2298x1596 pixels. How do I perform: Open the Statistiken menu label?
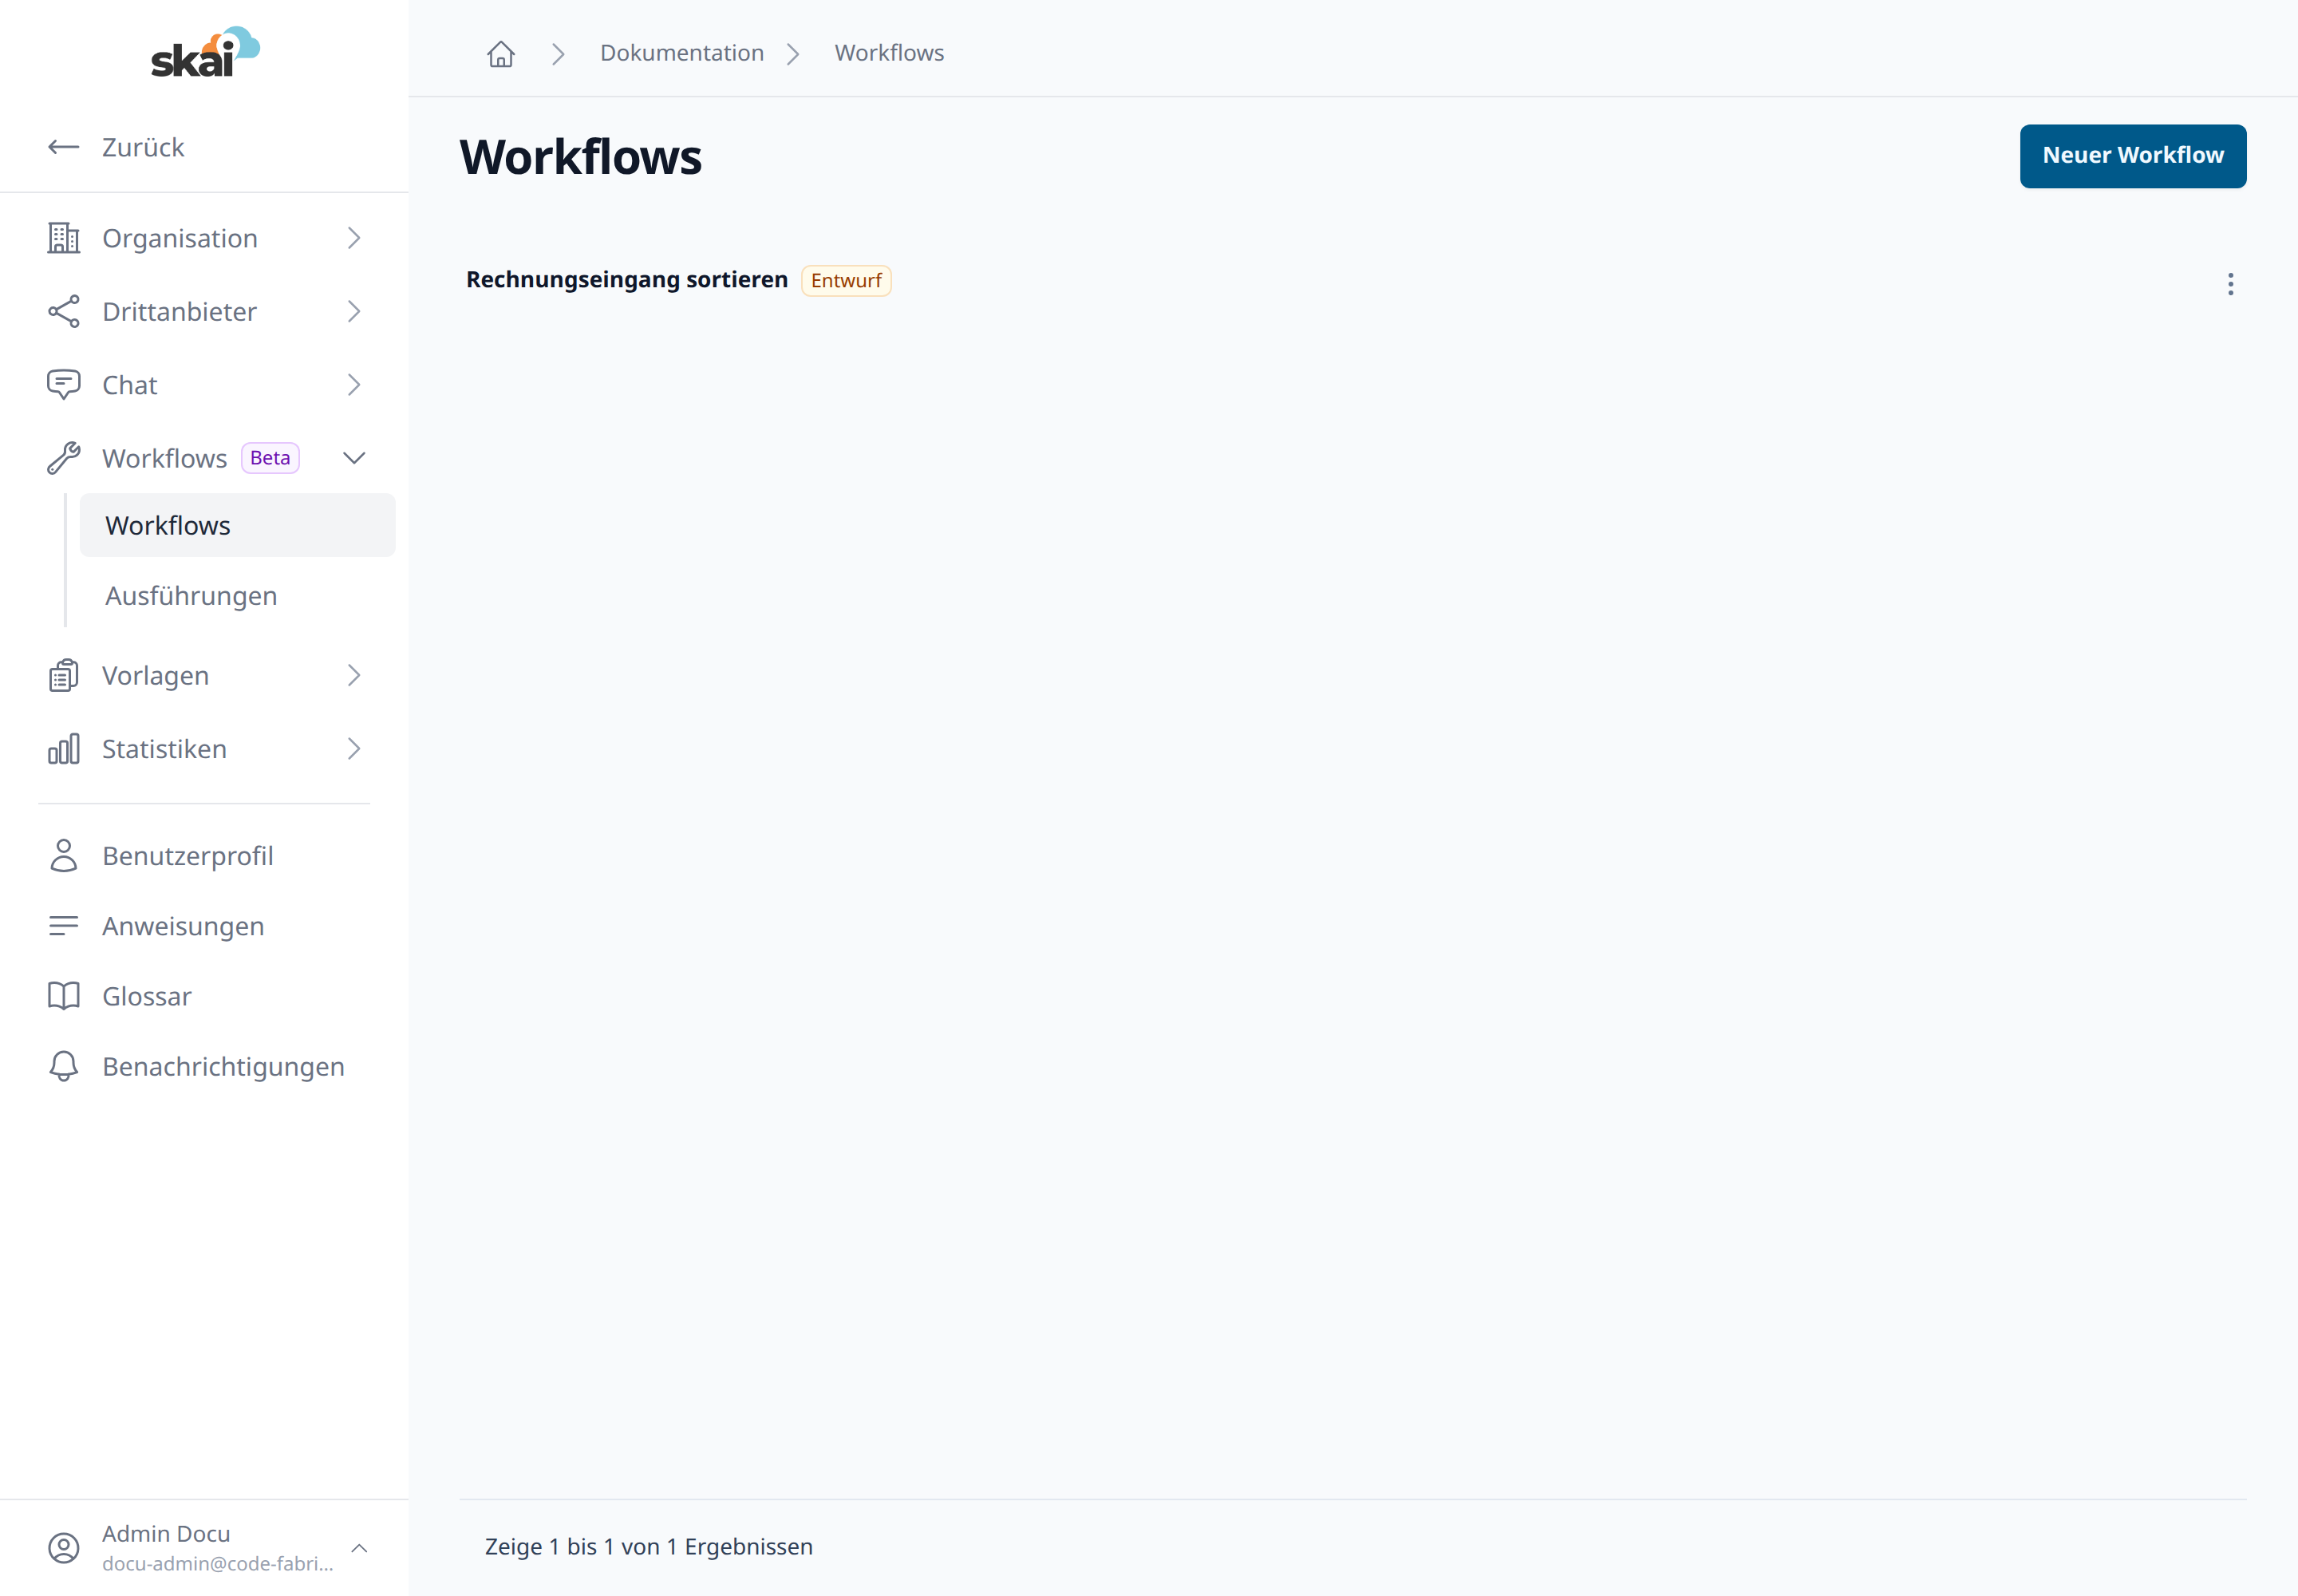pos(164,749)
